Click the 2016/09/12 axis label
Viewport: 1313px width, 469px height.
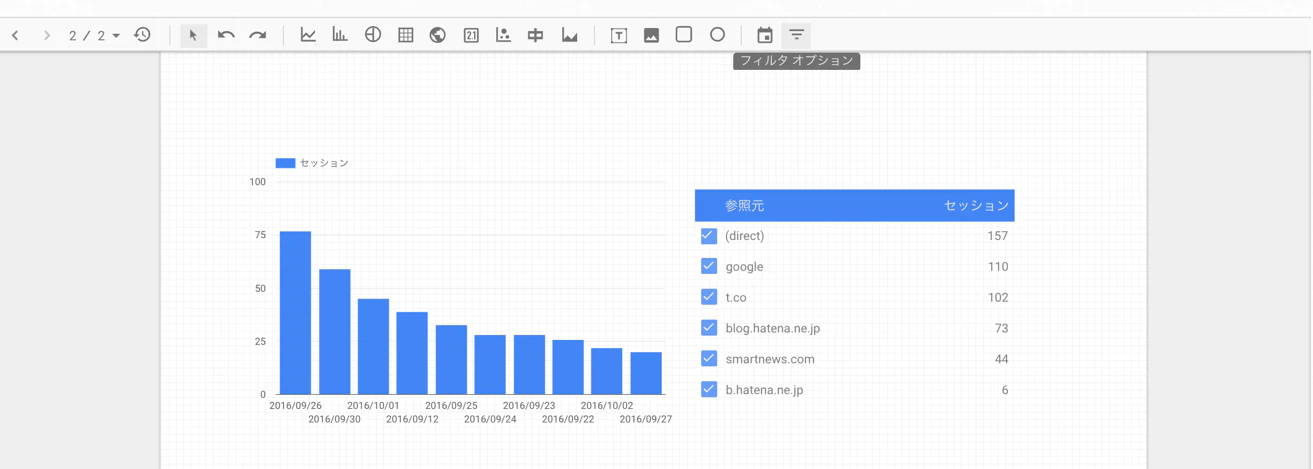412,419
